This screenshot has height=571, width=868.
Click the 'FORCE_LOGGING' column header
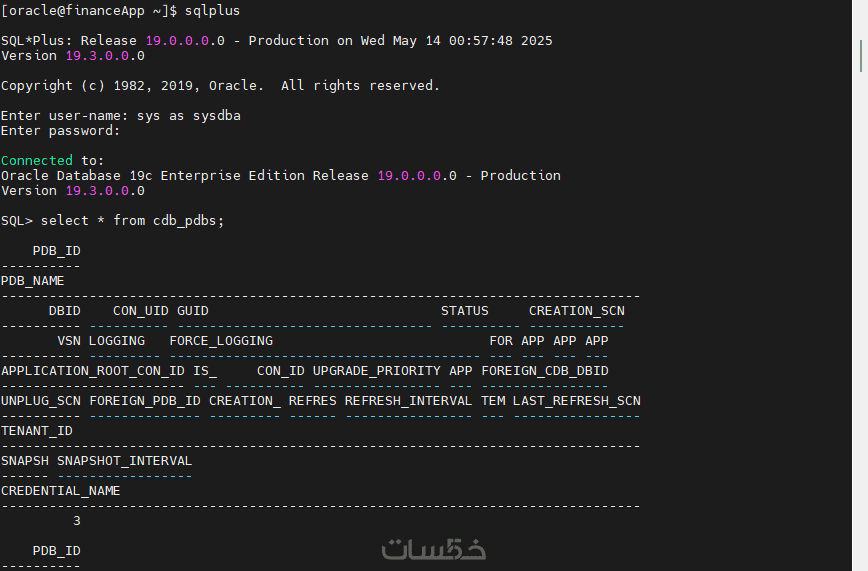pos(221,341)
